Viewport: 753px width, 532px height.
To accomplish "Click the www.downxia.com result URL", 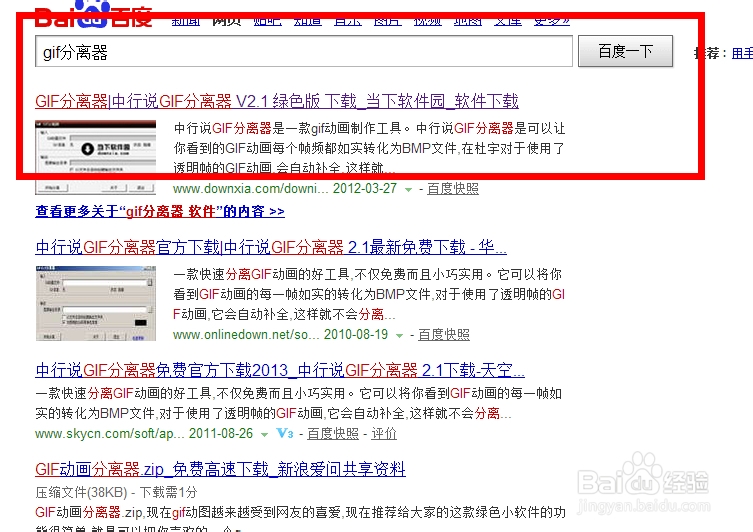I will [x=251, y=189].
